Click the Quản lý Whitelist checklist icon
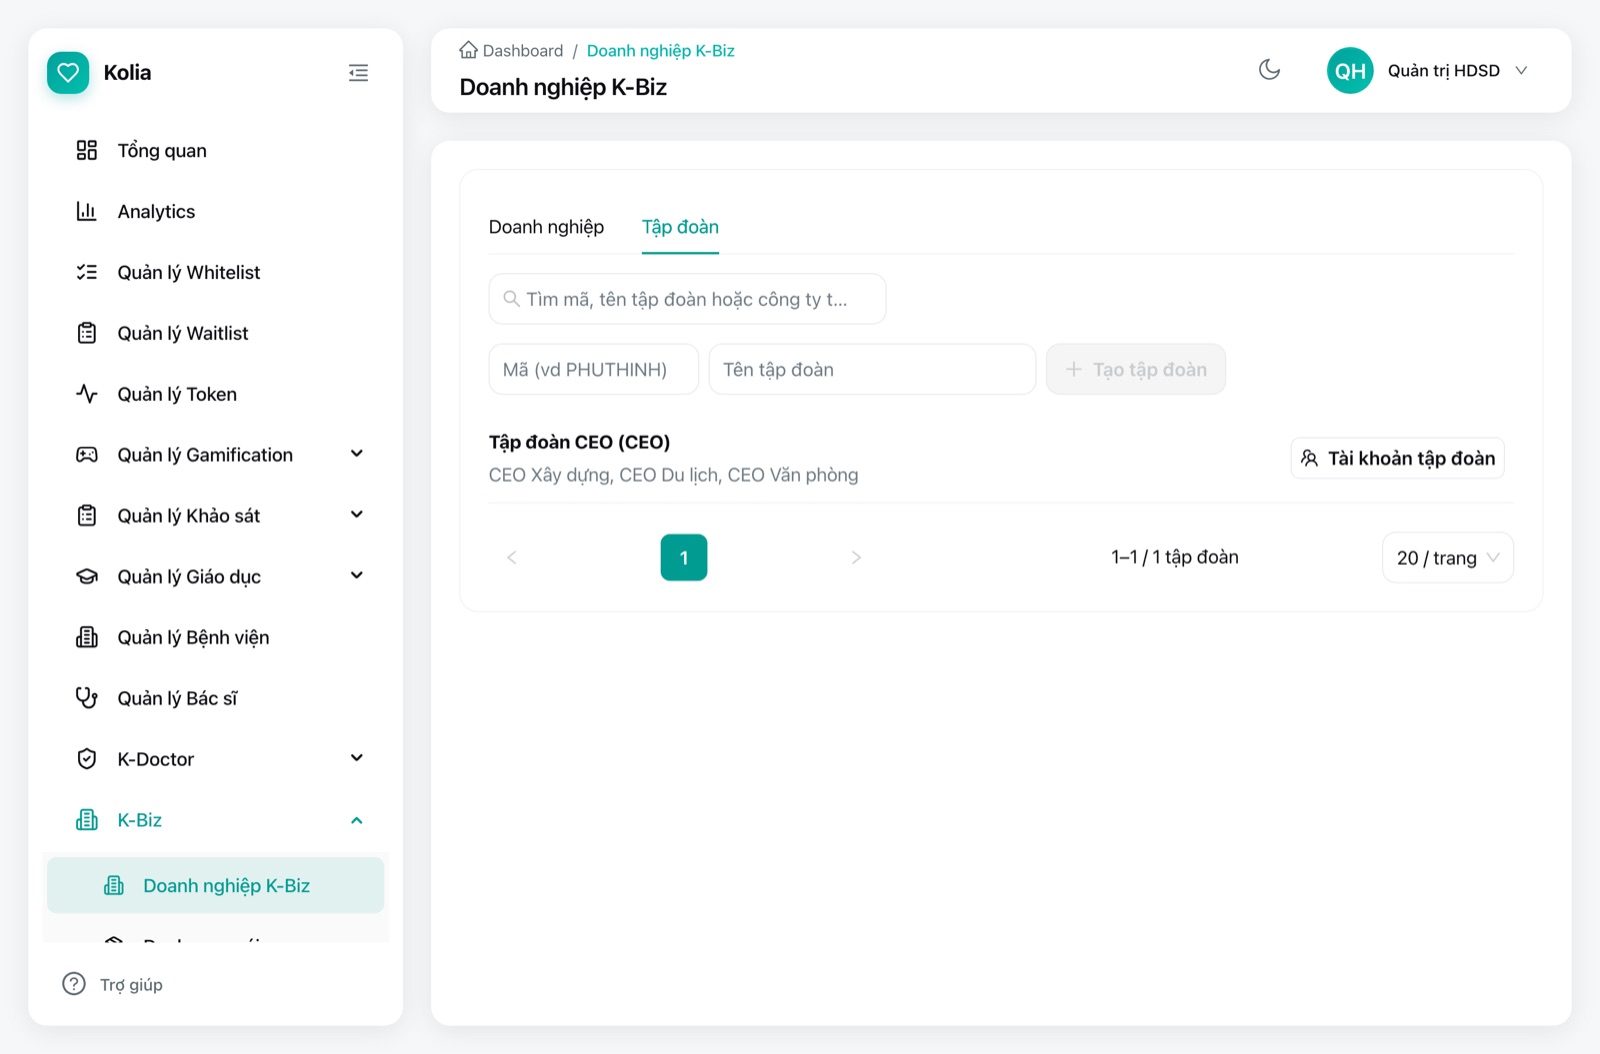Viewport: 1600px width, 1054px height. click(x=87, y=272)
